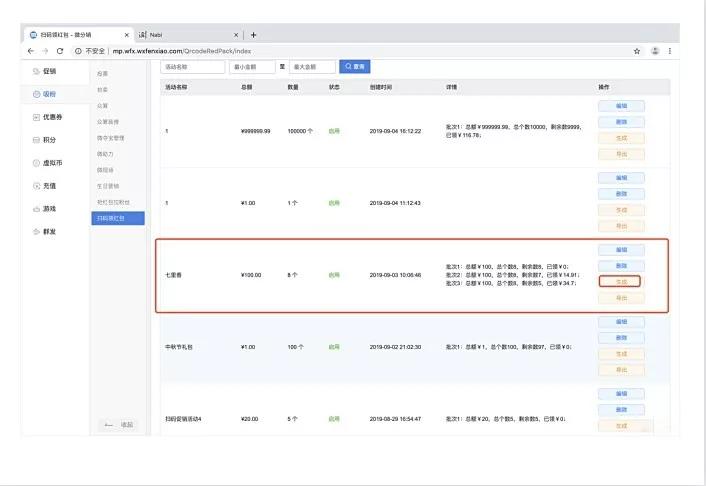
Task: Click 编辑 for the 扫码促销活动4 activity
Action: (621, 394)
